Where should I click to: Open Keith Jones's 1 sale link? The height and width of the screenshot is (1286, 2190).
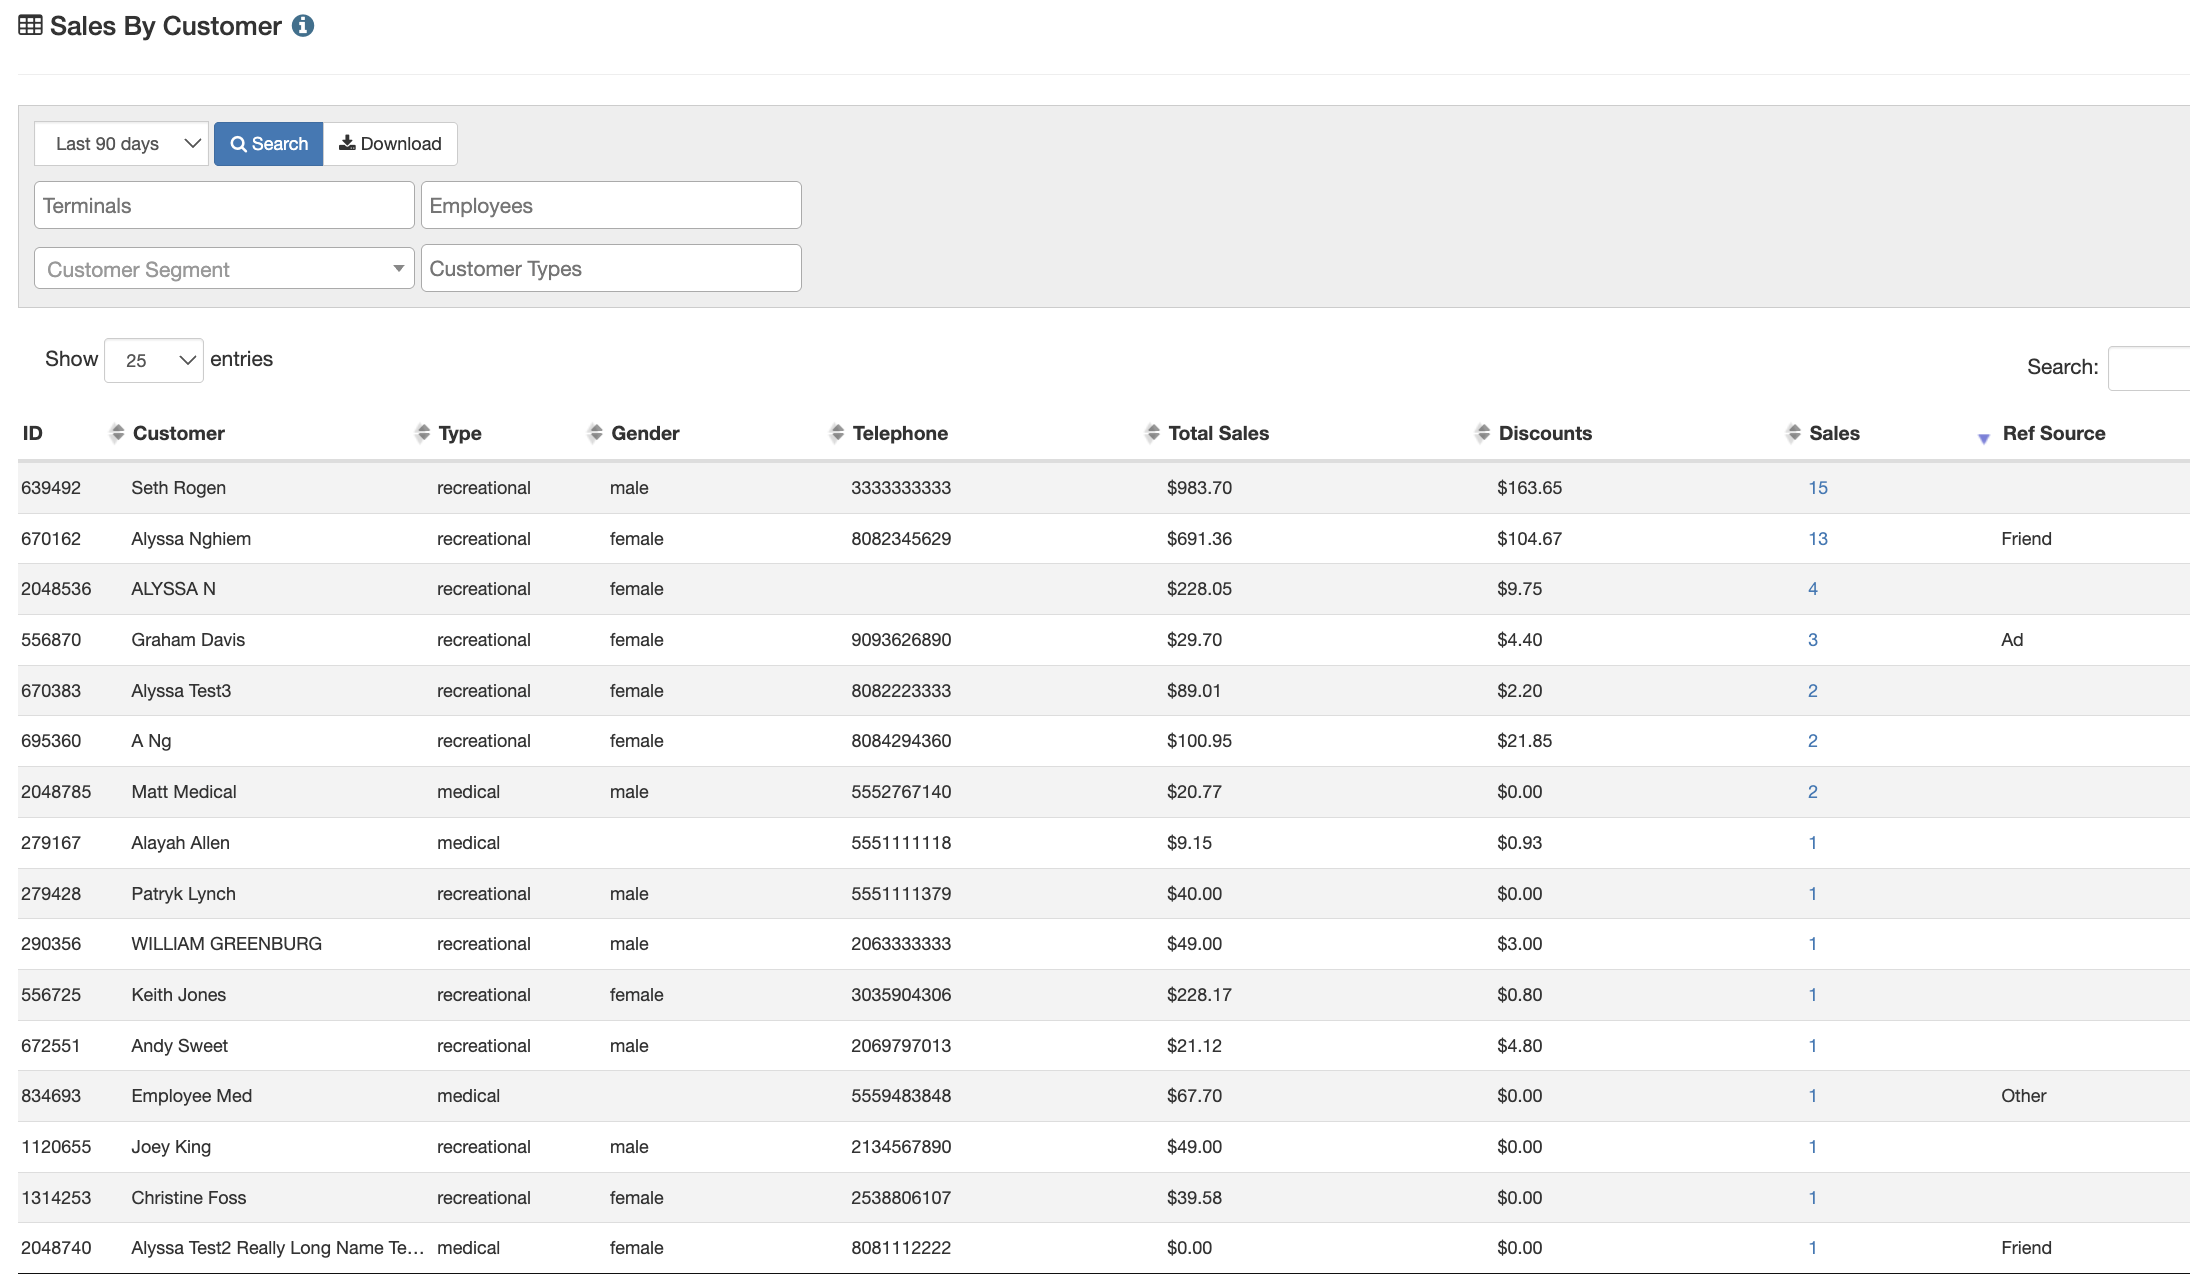pyautogui.click(x=1812, y=995)
